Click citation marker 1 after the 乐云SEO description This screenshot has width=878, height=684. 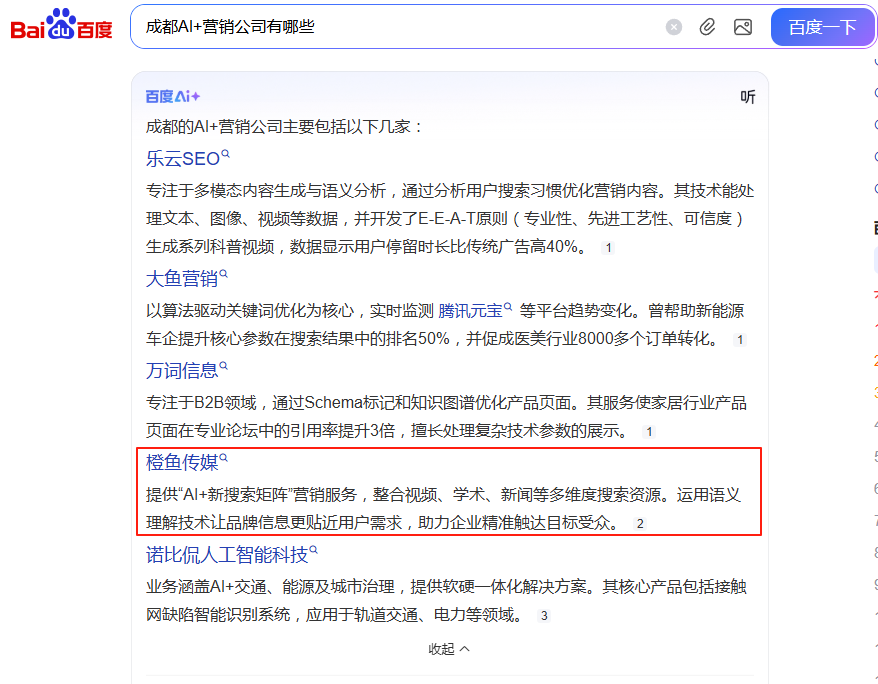coord(607,248)
